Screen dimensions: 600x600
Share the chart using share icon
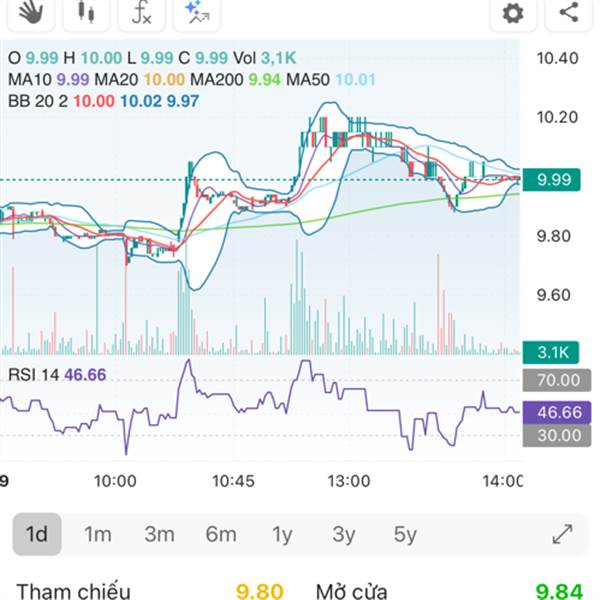569,13
